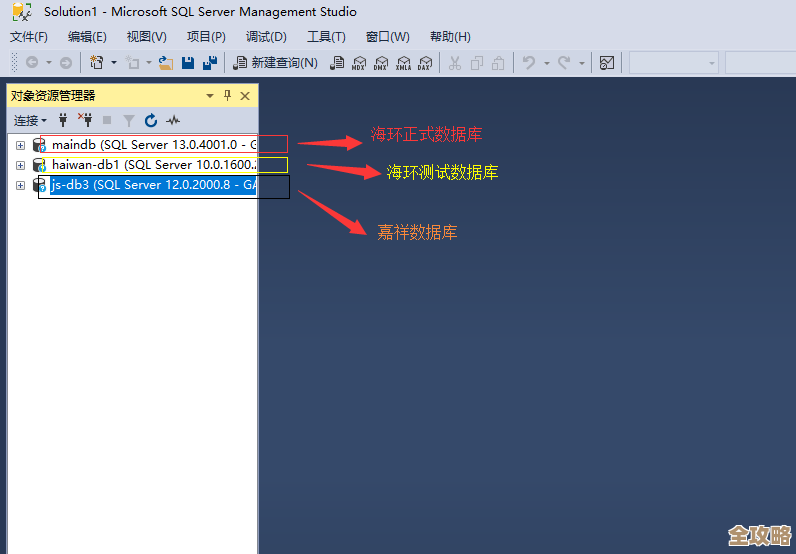Click the Copy icon in toolbar

coord(477,63)
